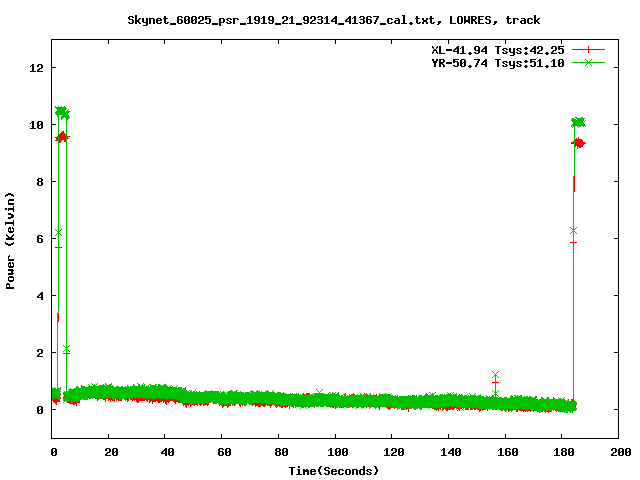This screenshot has height=480, width=640.
Task: Click x-axis tick label 140
Action: pos(451,452)
